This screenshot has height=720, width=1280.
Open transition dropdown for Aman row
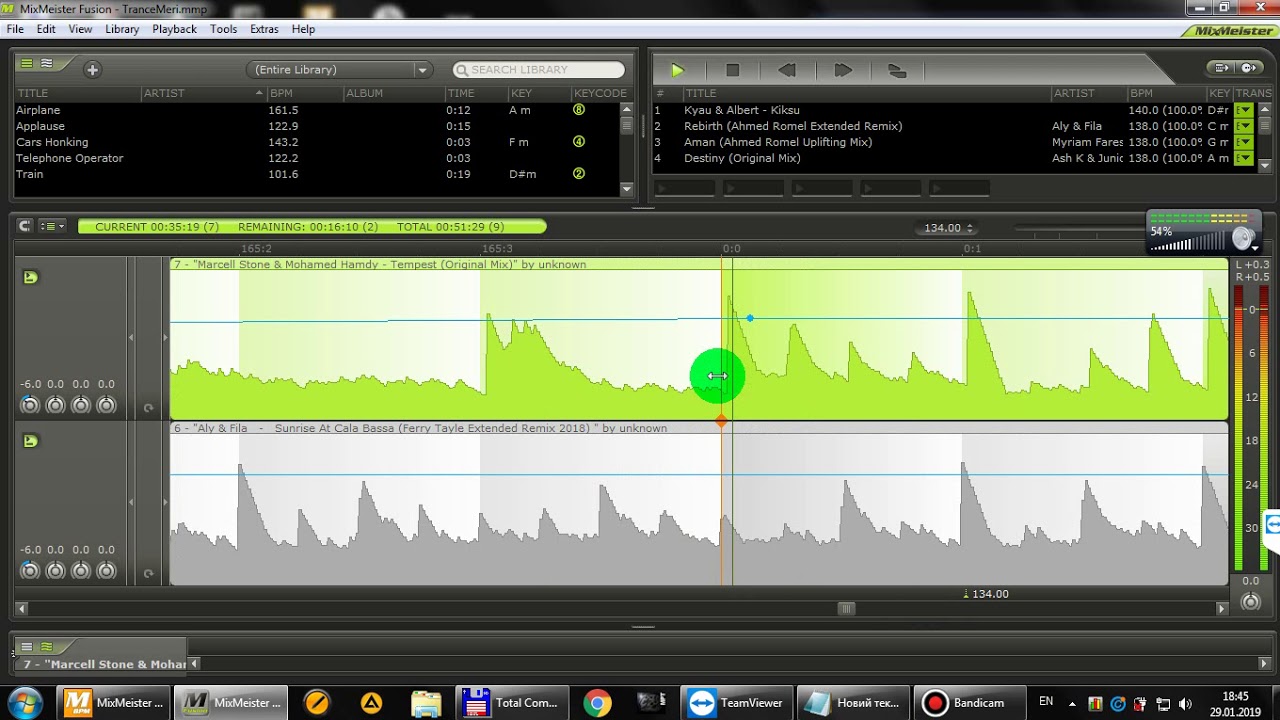coord(1244,142)
